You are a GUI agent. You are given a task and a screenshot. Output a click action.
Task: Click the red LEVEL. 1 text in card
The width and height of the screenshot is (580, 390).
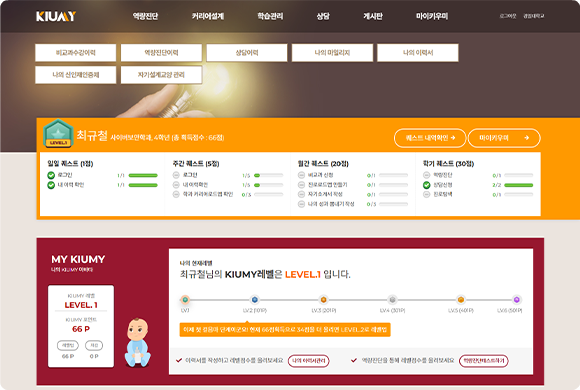81,305
